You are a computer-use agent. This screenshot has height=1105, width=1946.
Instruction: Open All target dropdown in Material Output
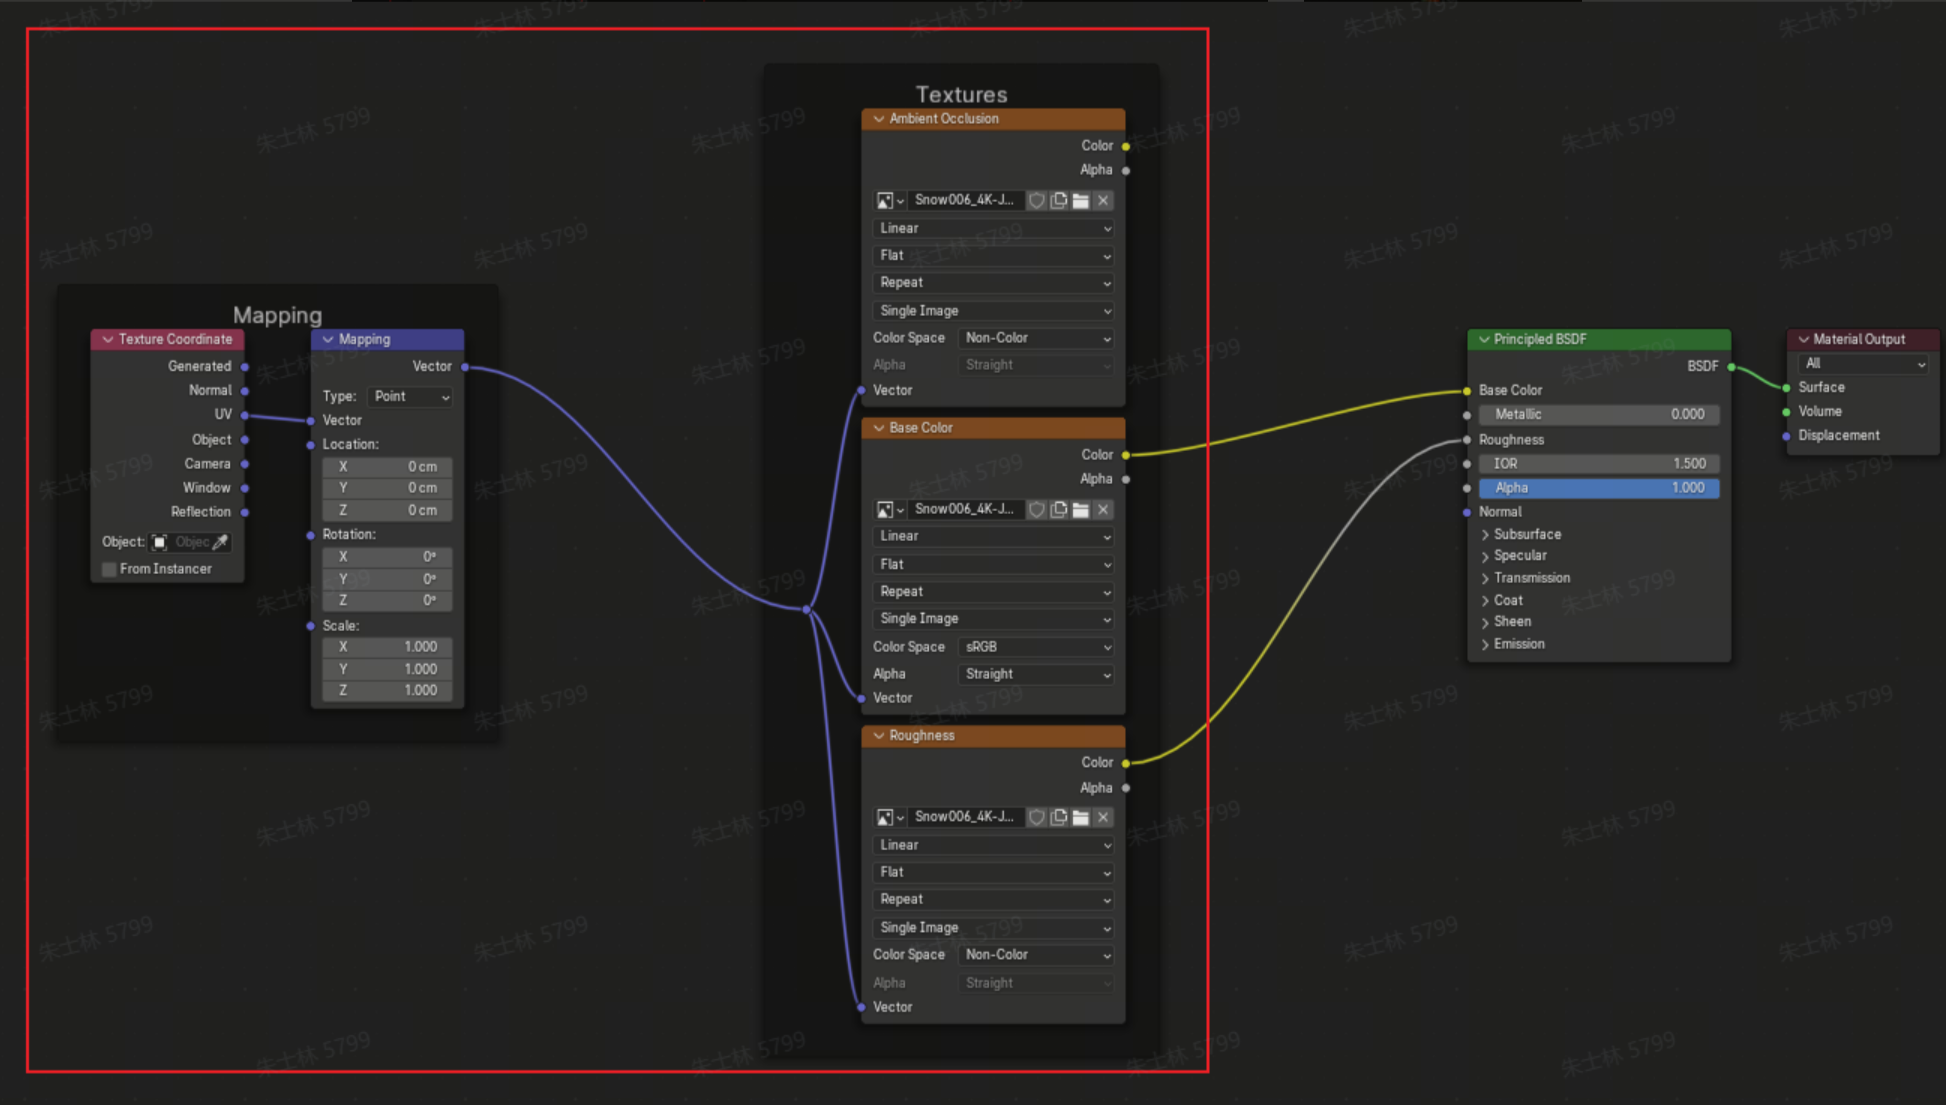(x=1863, y=364)
